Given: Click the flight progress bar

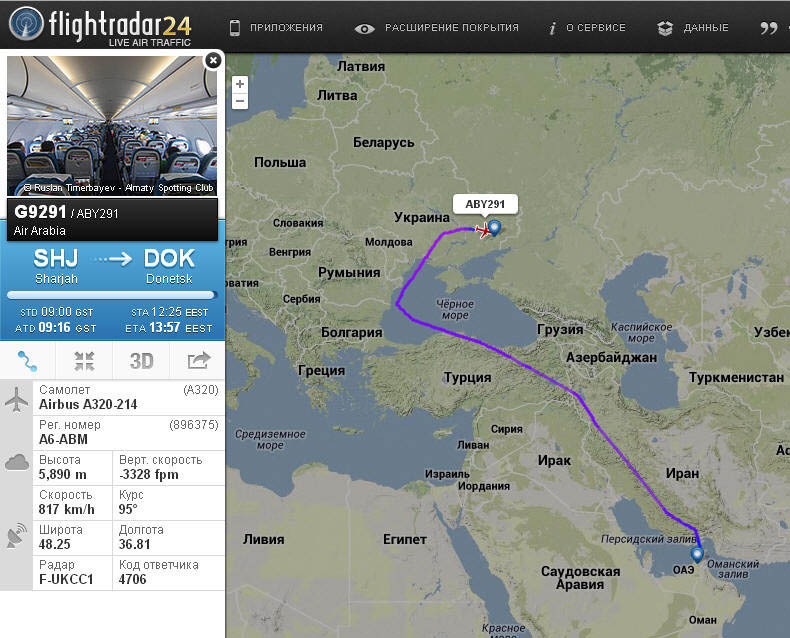Looking at the screenshot, I should point(112,295).
